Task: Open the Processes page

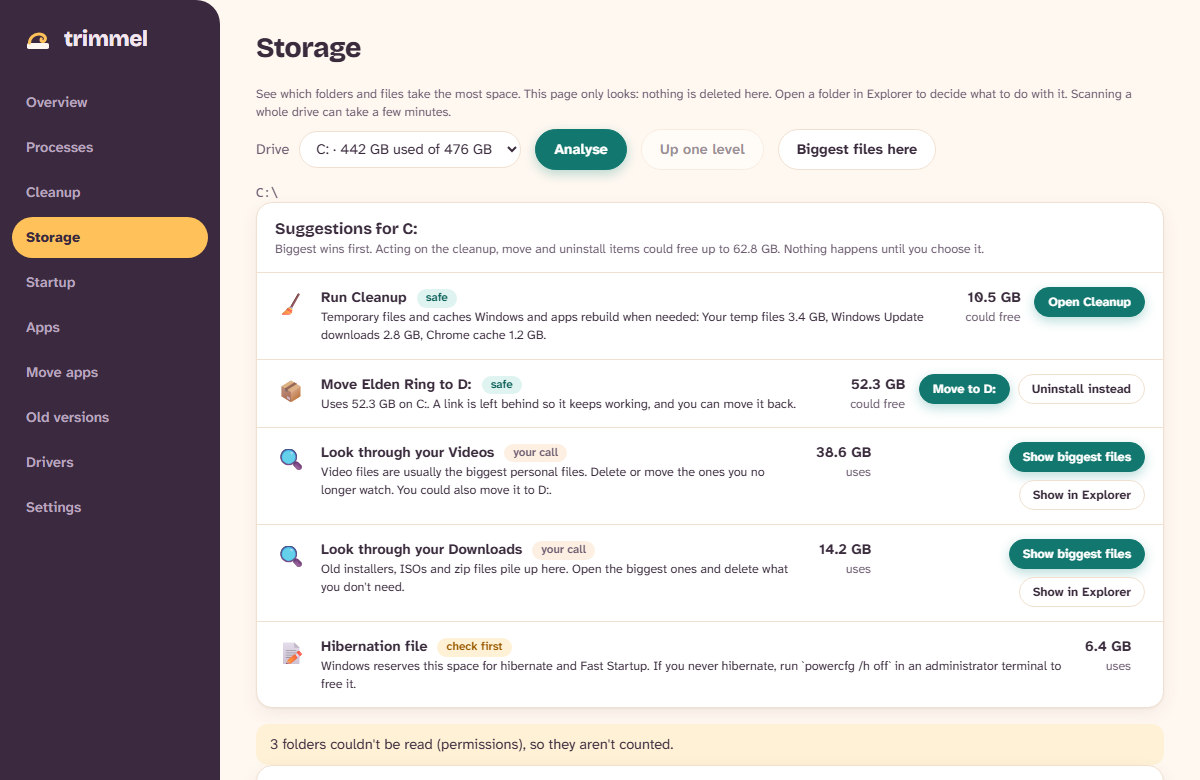Action: coord(110,147)
